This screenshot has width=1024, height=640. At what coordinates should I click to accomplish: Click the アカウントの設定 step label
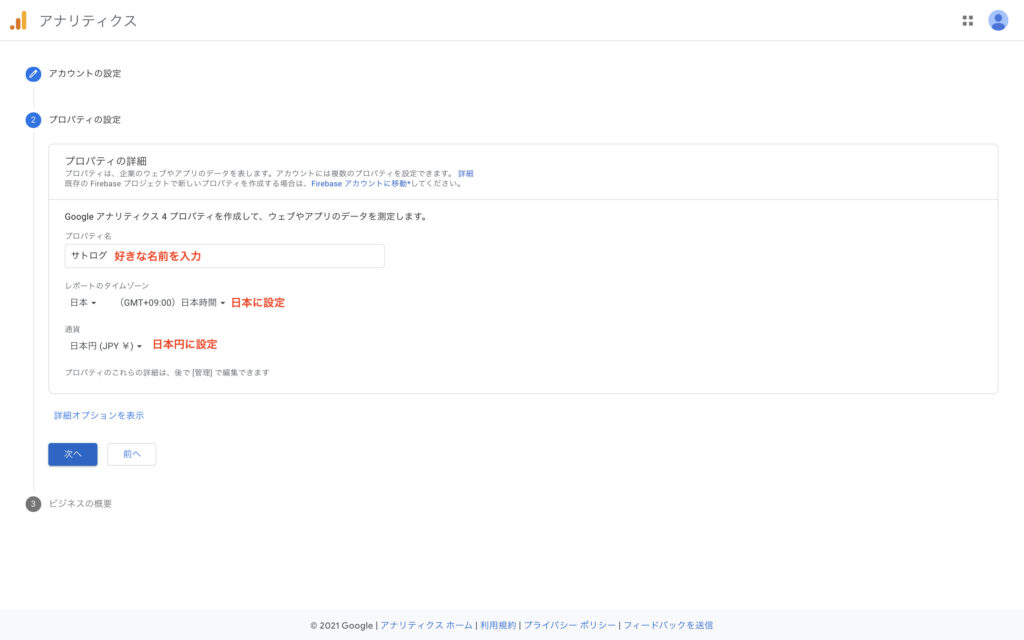point(85,74)
